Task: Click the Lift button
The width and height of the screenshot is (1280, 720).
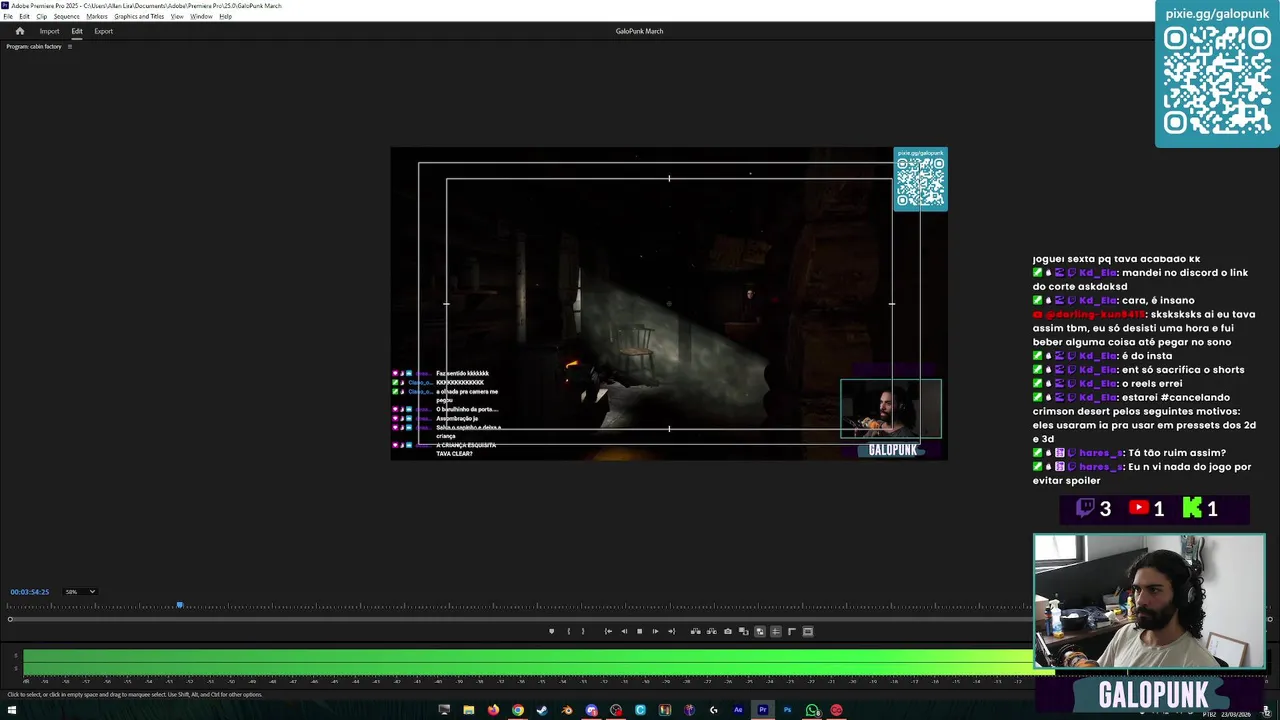Action: [x=695, y=631]
